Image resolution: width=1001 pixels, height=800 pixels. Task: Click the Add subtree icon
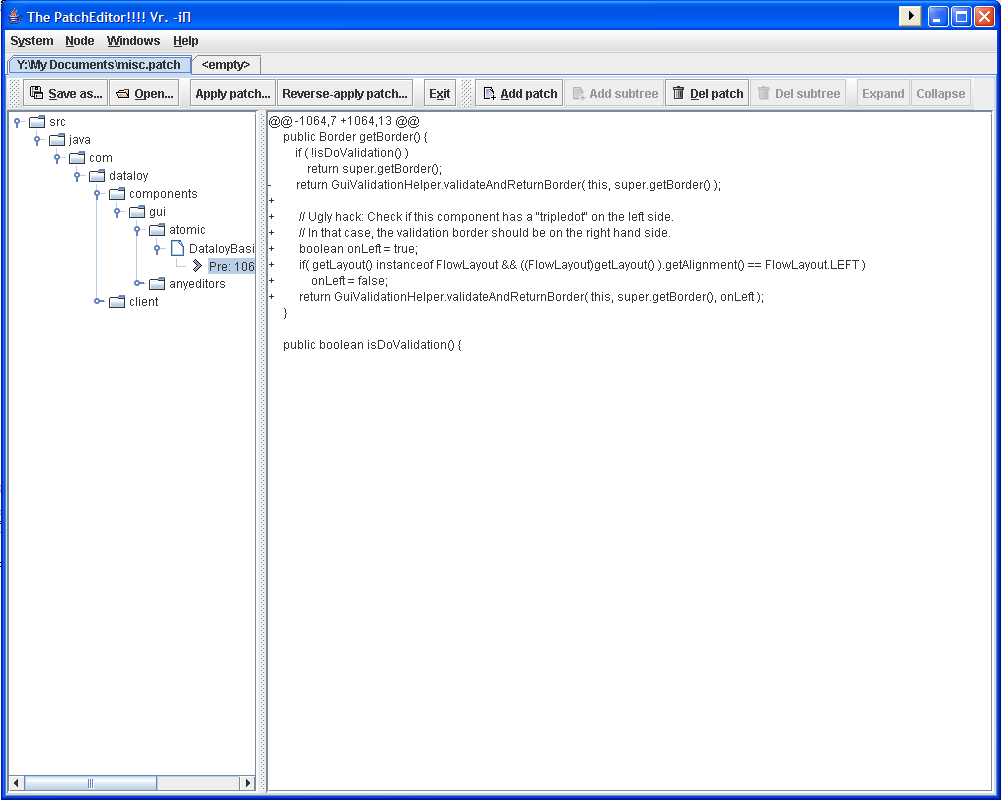(x=578, y=93)
